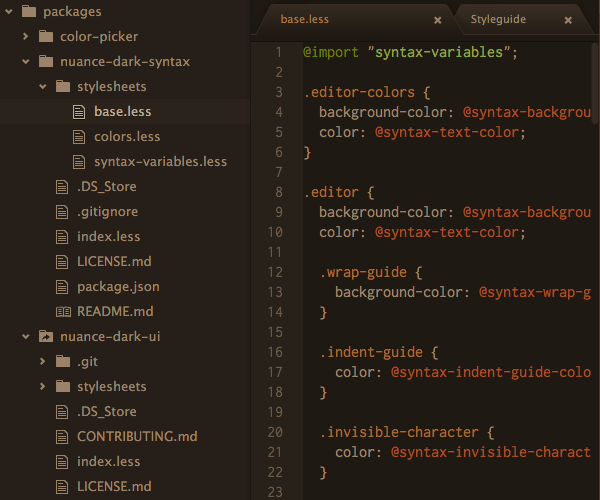Switch to the Styleguide tab
The image size is (600, 500).
point(498,19)
